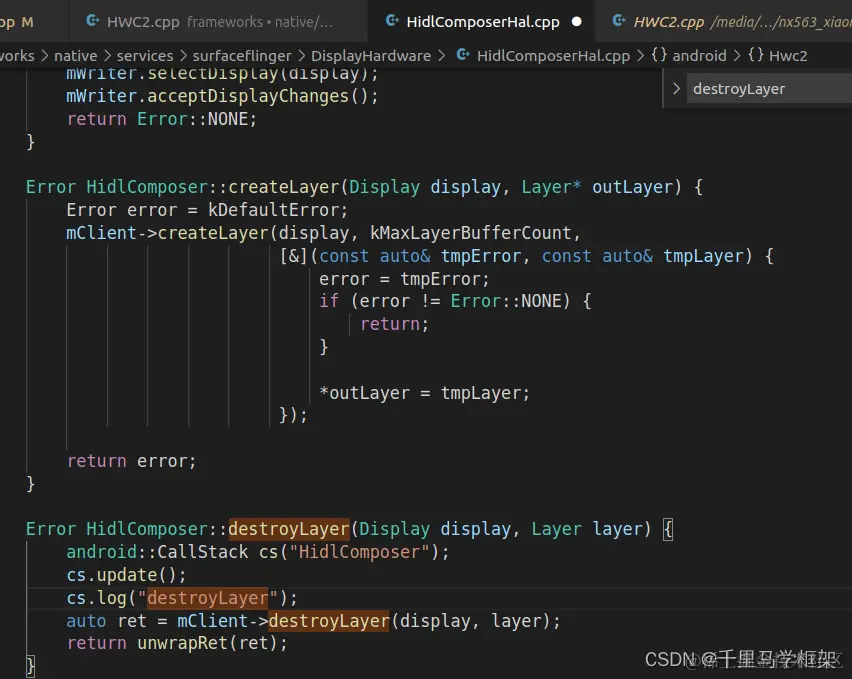Open HidlComposerHal.cpp breadcrumb file entry
852x679 pixels.
[x=553, y=55]
